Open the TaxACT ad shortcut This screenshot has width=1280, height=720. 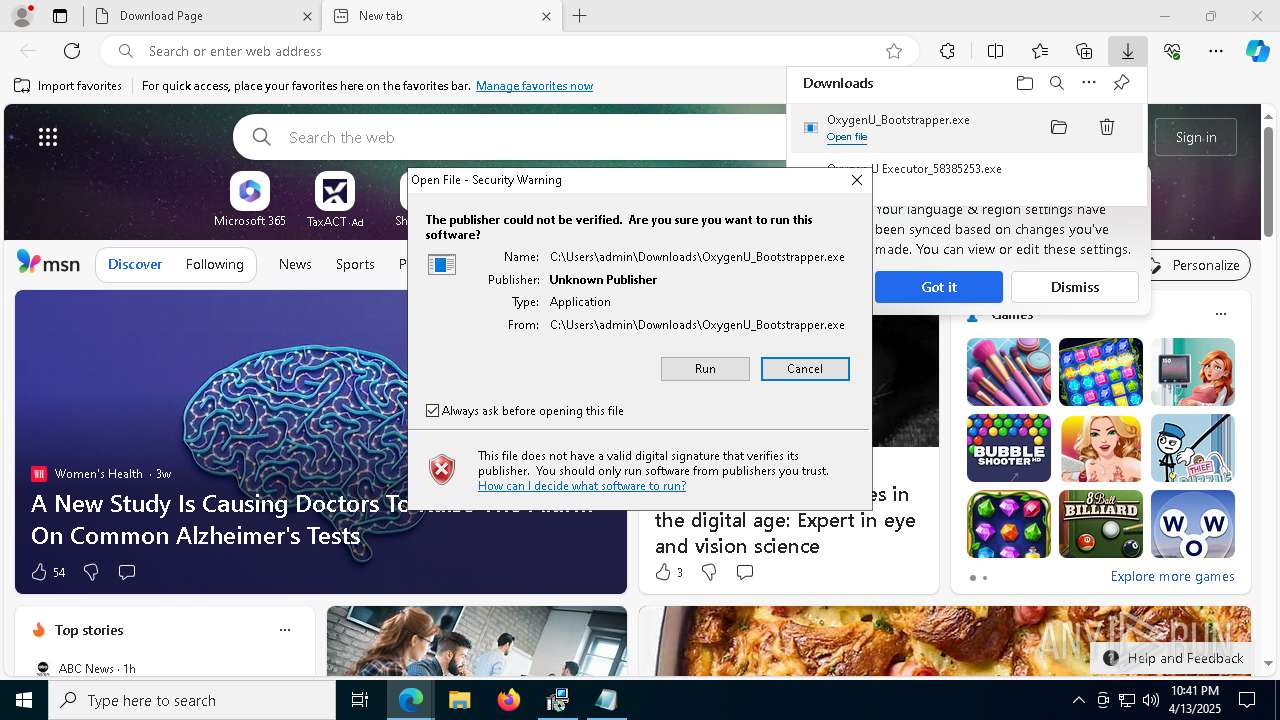pos(335,199)
